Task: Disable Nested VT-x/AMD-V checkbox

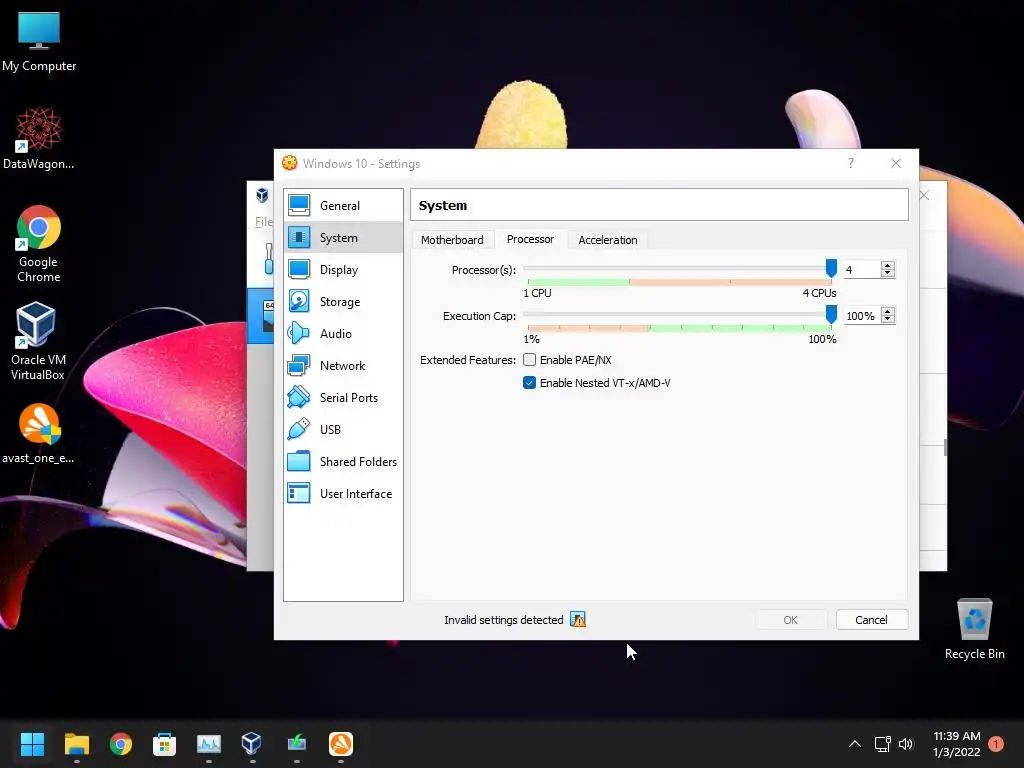Action: point(530,383)
